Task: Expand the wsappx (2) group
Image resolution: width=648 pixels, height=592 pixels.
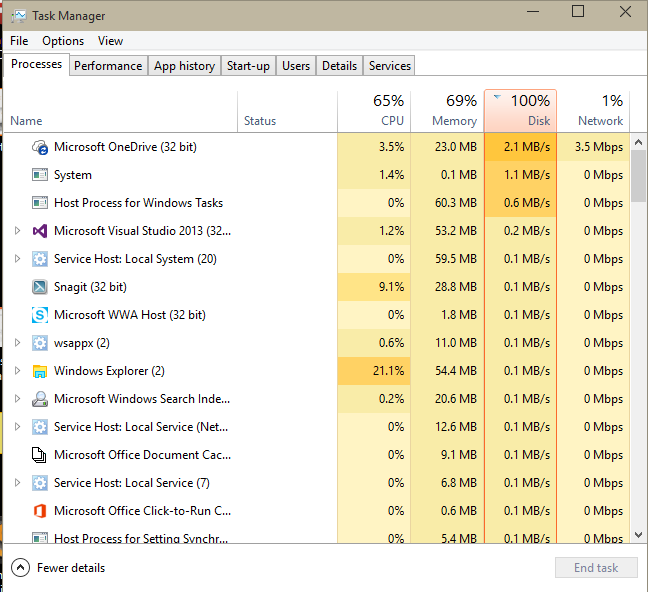Action: pyautogui.click(x=17, y=343)
